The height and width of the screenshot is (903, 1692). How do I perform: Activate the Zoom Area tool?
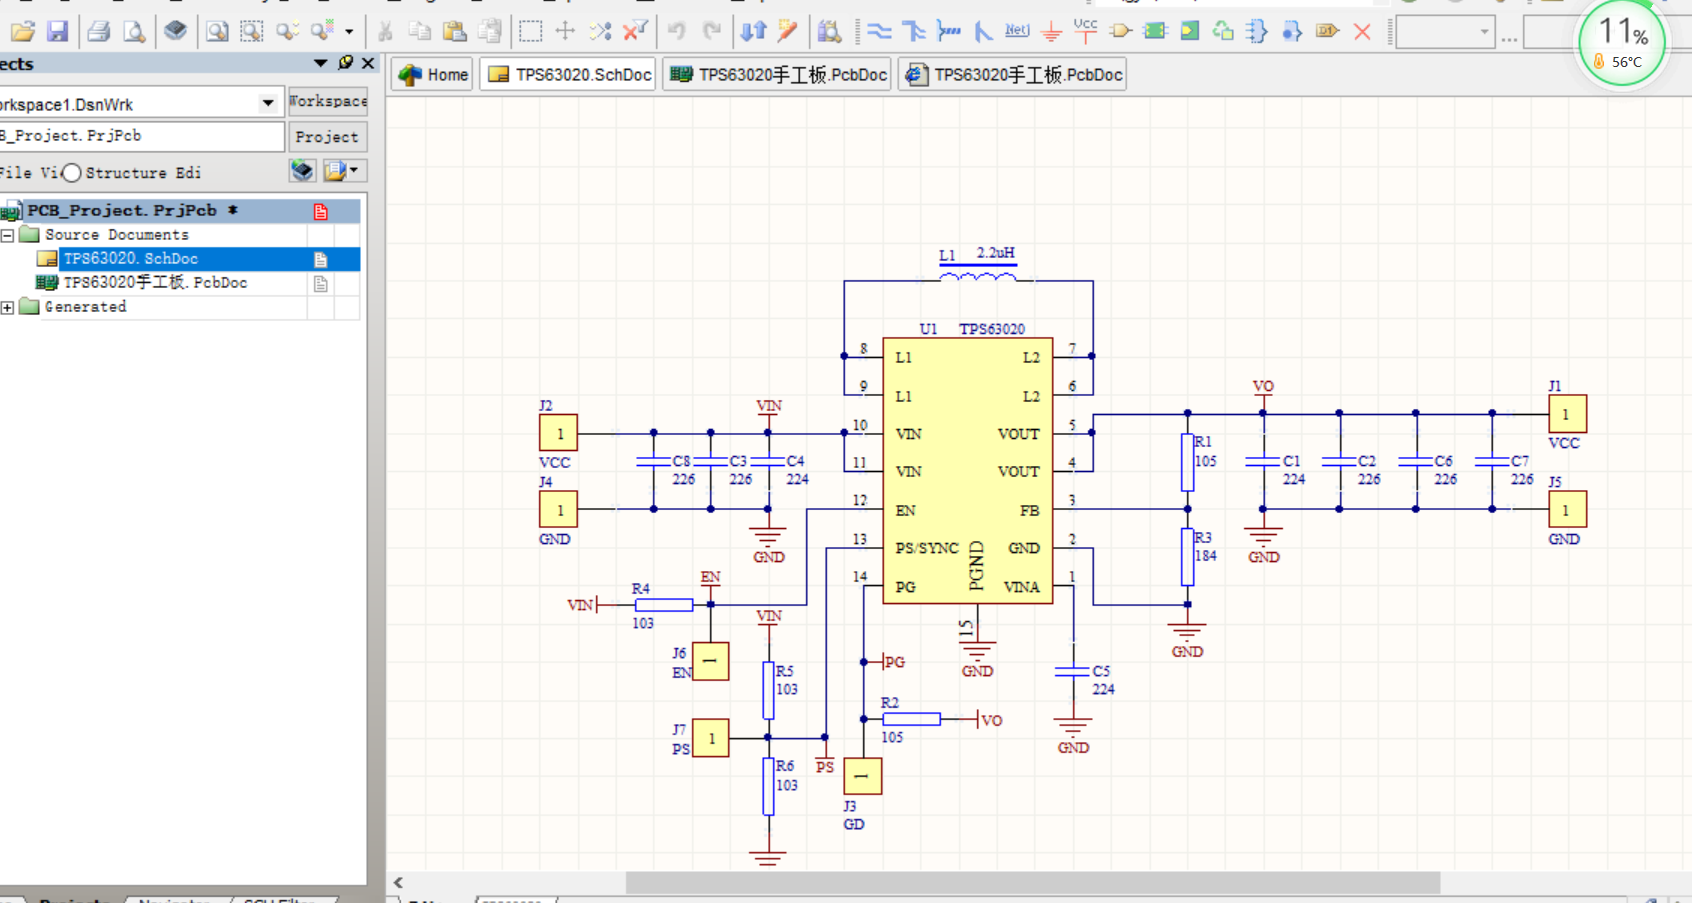(251, 31)
